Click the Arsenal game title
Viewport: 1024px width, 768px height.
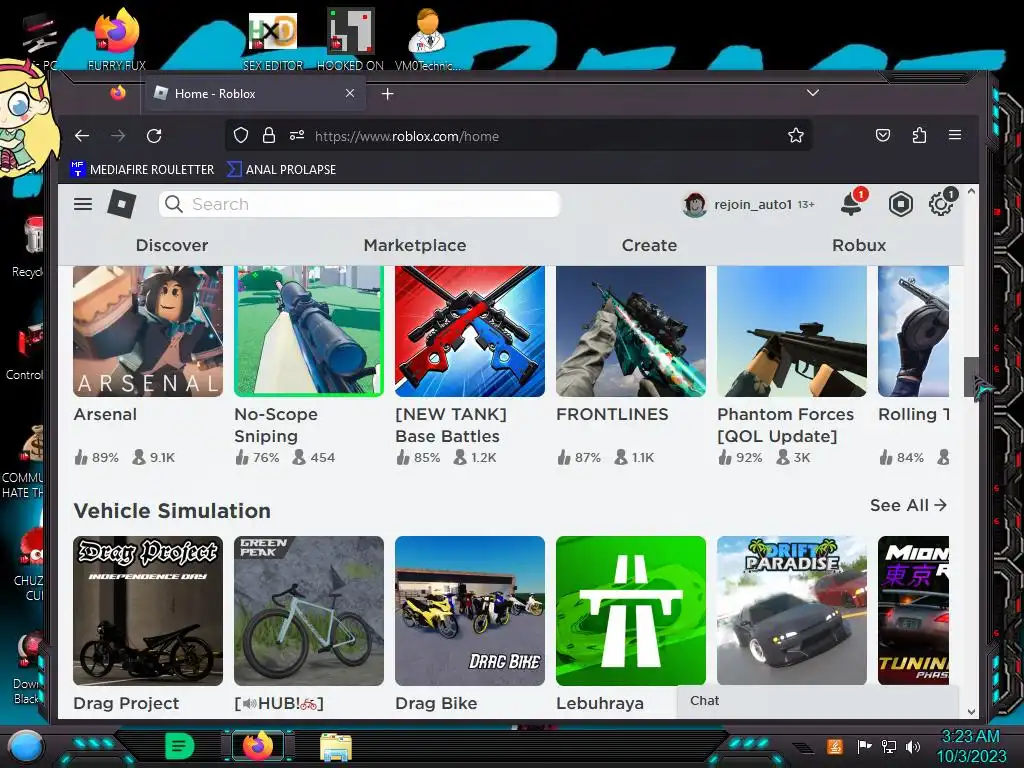(105, 414)
